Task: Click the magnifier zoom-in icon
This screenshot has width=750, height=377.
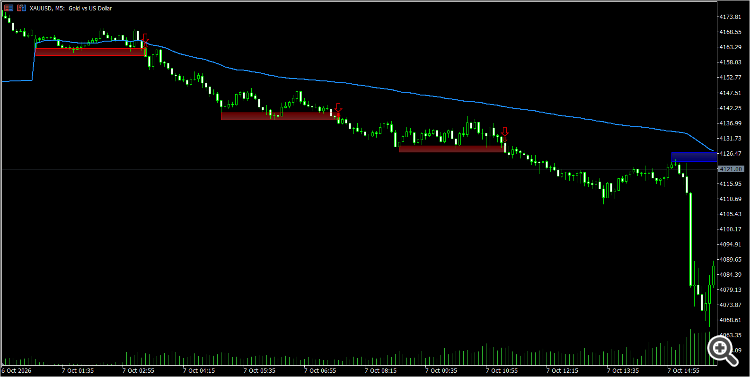Action: click(722, 351)
